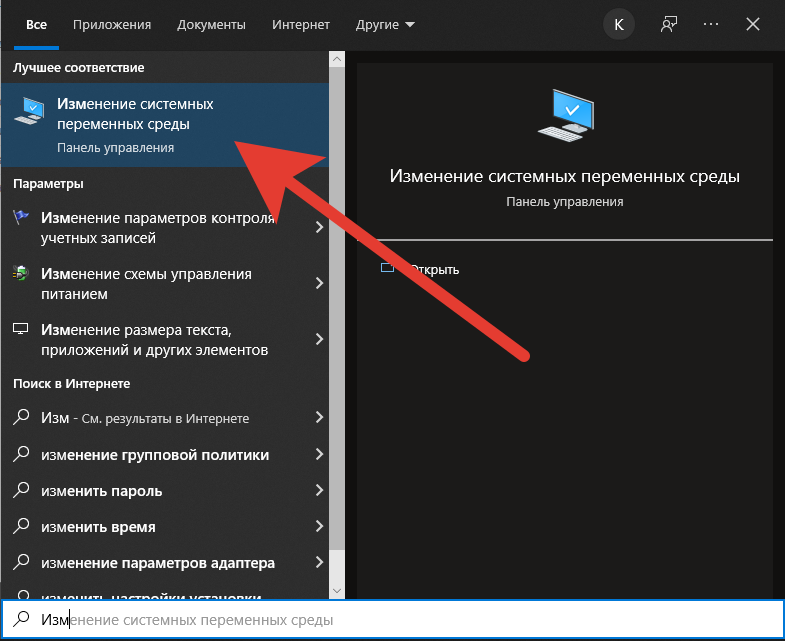The width and height of the screenshot is (785, 641).
Task: Click the magnifier icon in the search box
Action: (x=21, y=620)
